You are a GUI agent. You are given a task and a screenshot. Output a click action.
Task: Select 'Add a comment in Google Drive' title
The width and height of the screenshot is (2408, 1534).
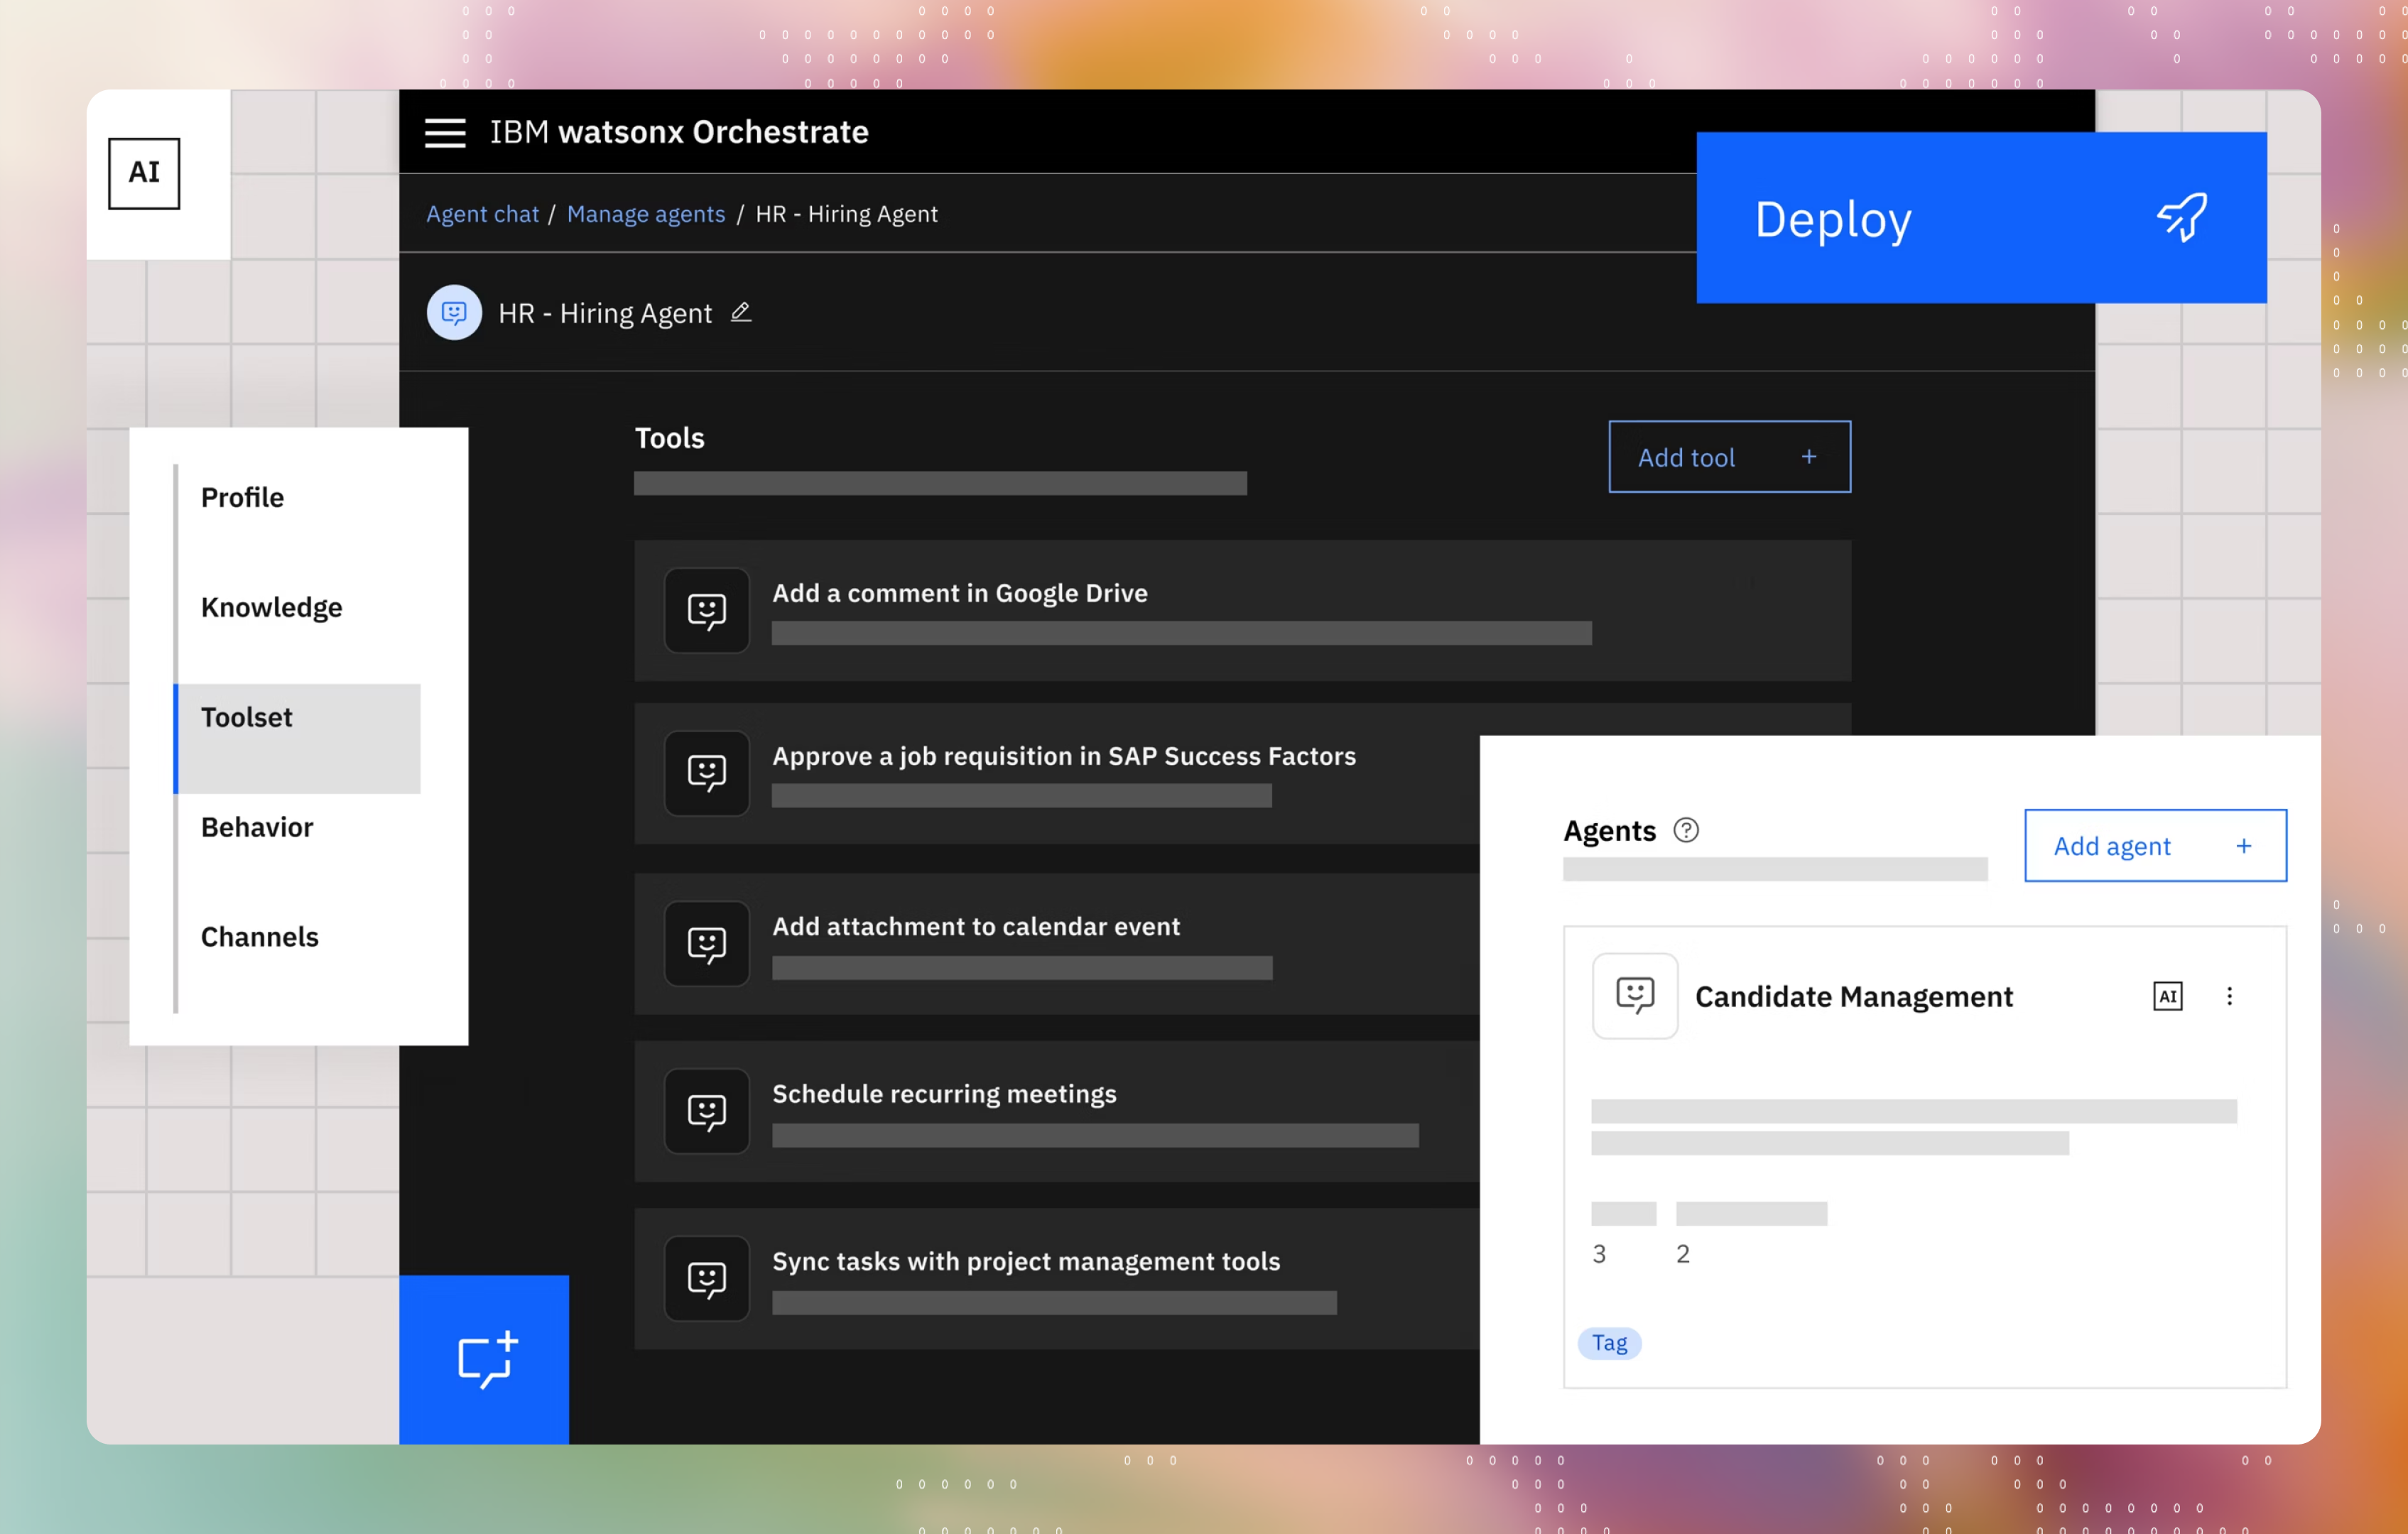[x=960, y=593]
